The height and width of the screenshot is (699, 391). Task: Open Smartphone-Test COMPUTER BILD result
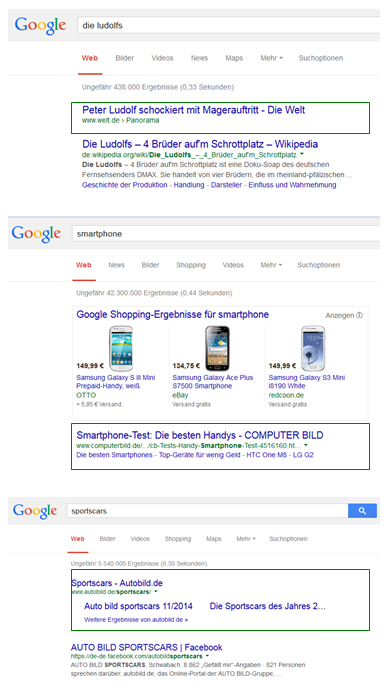[x=200, y=435]
